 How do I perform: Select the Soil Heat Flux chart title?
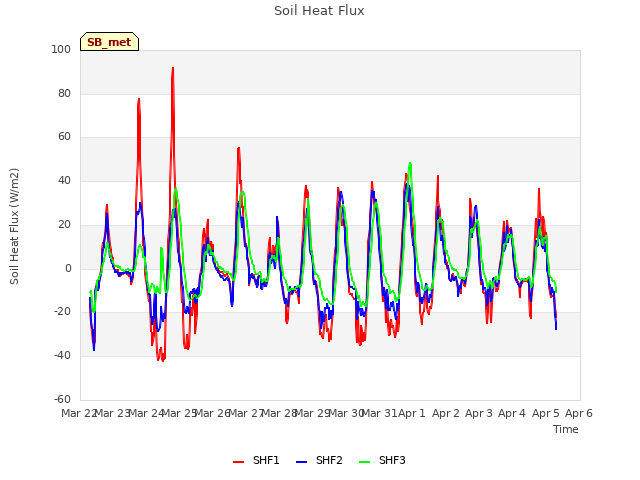pos(319,11)
